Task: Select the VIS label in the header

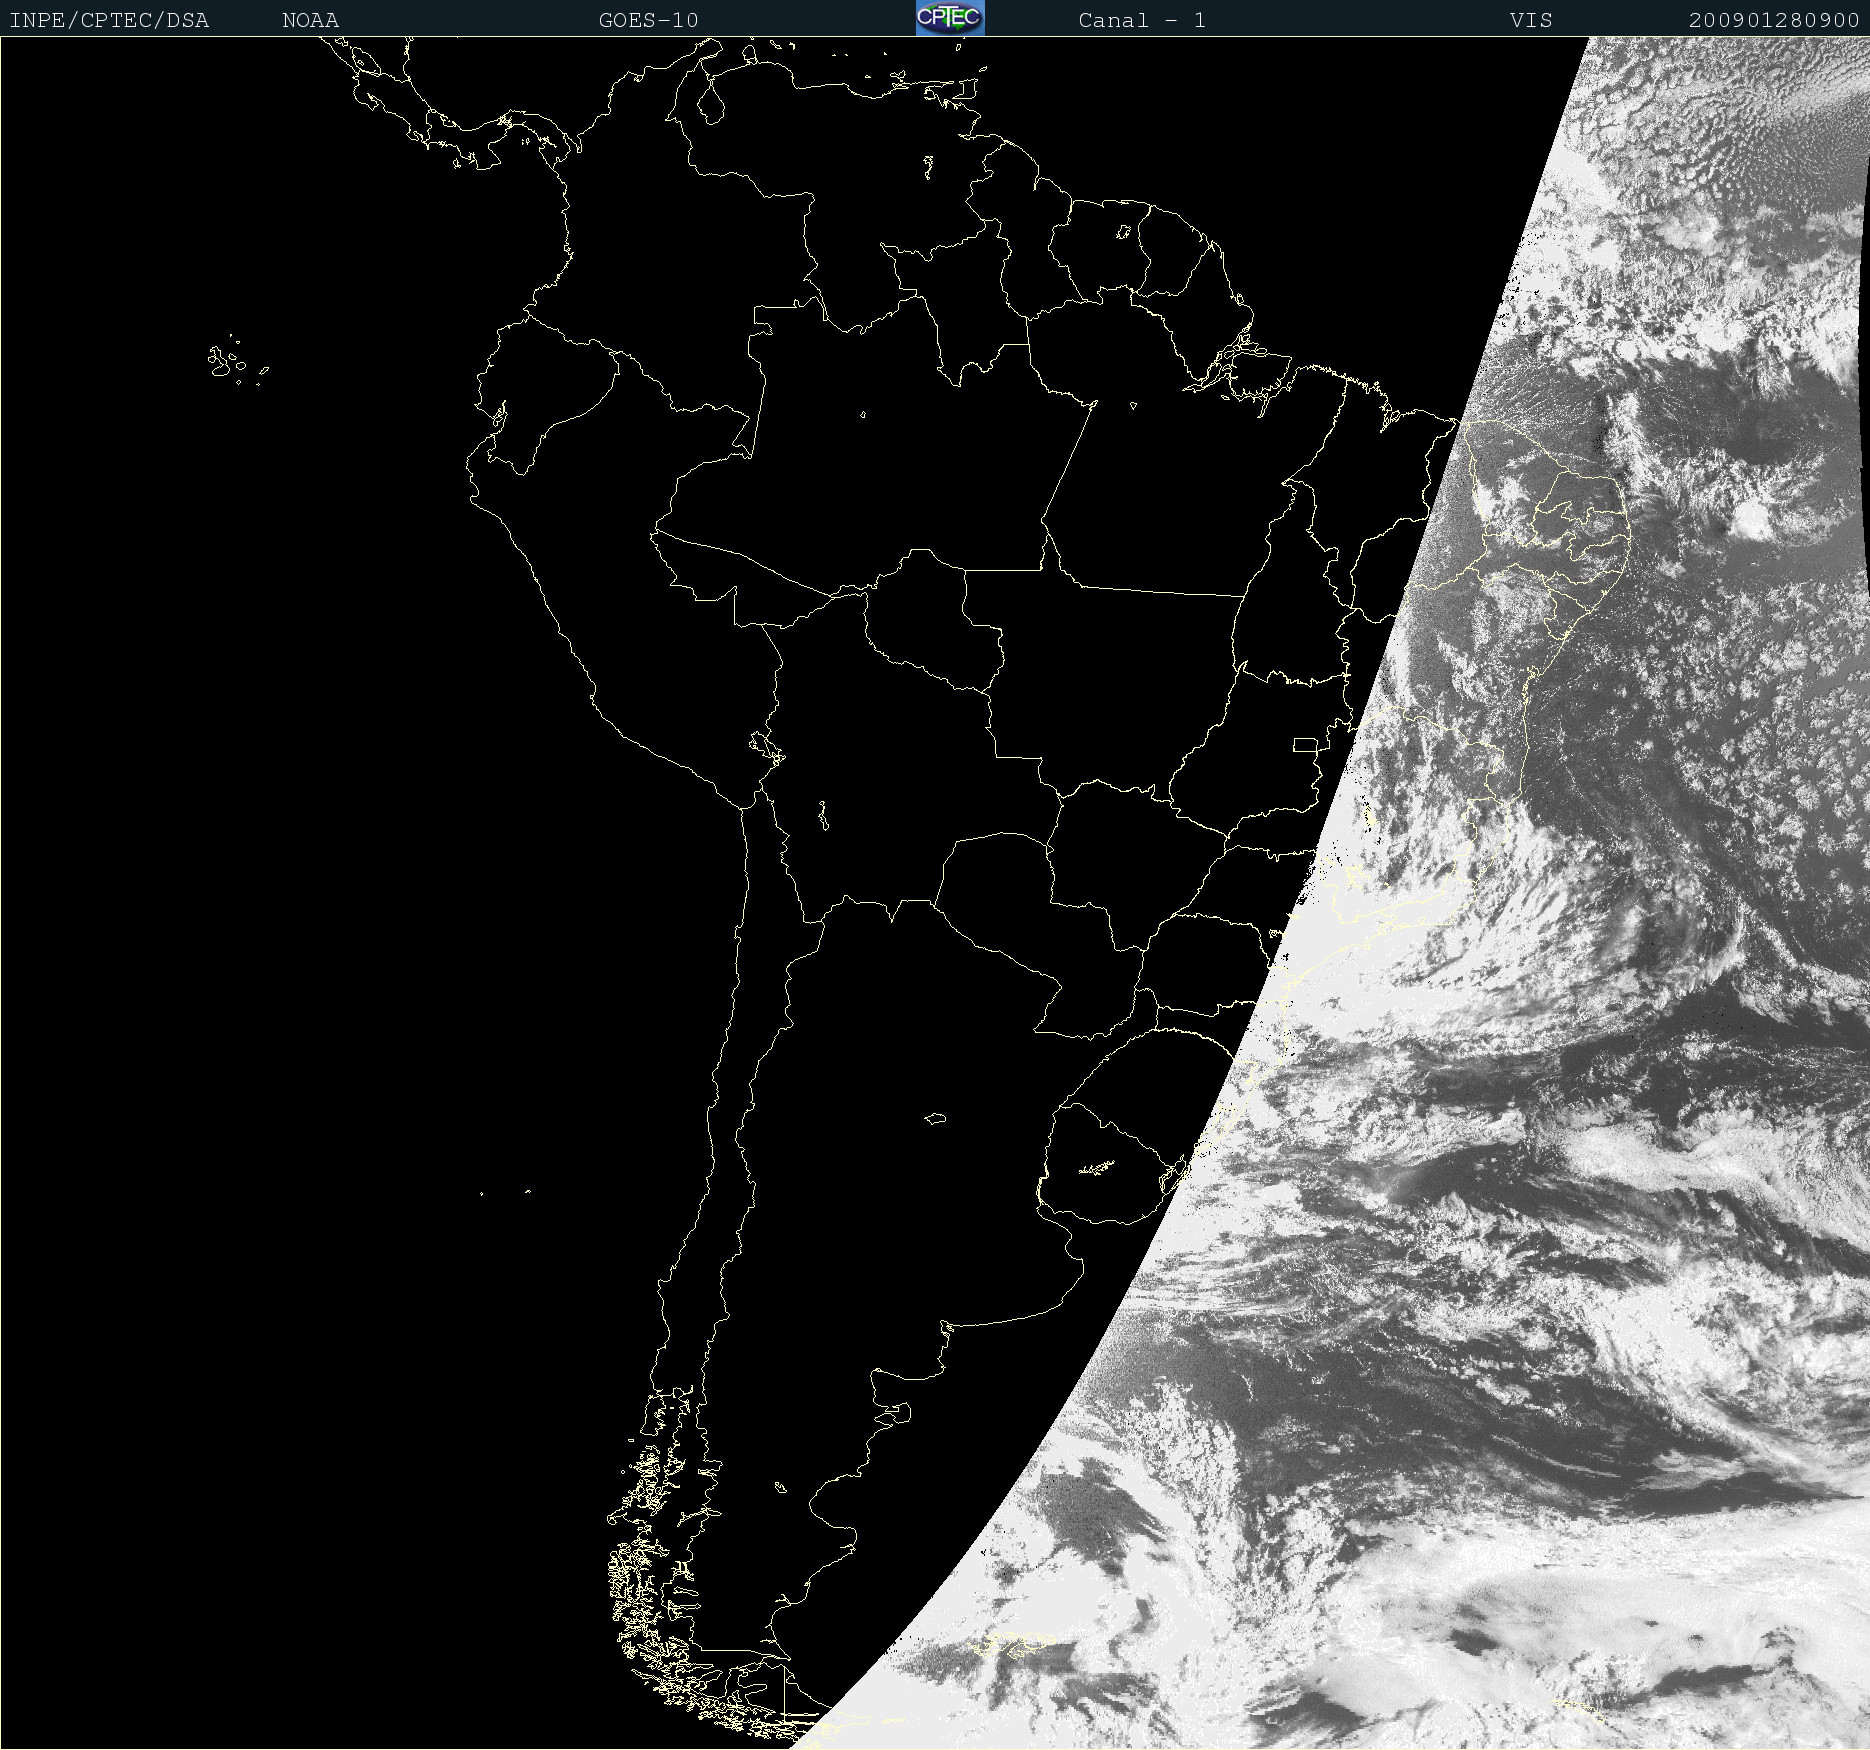Action: (1531, 20)
